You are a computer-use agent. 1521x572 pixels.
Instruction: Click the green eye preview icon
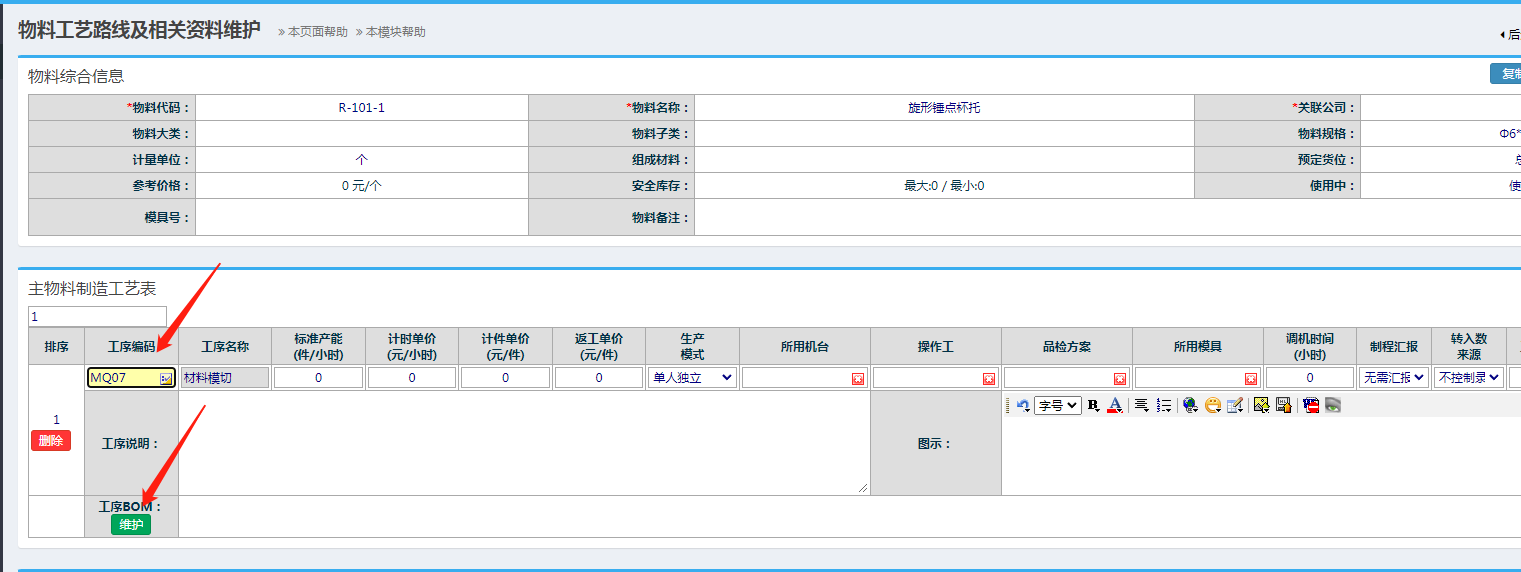(x=1332, y=405)
